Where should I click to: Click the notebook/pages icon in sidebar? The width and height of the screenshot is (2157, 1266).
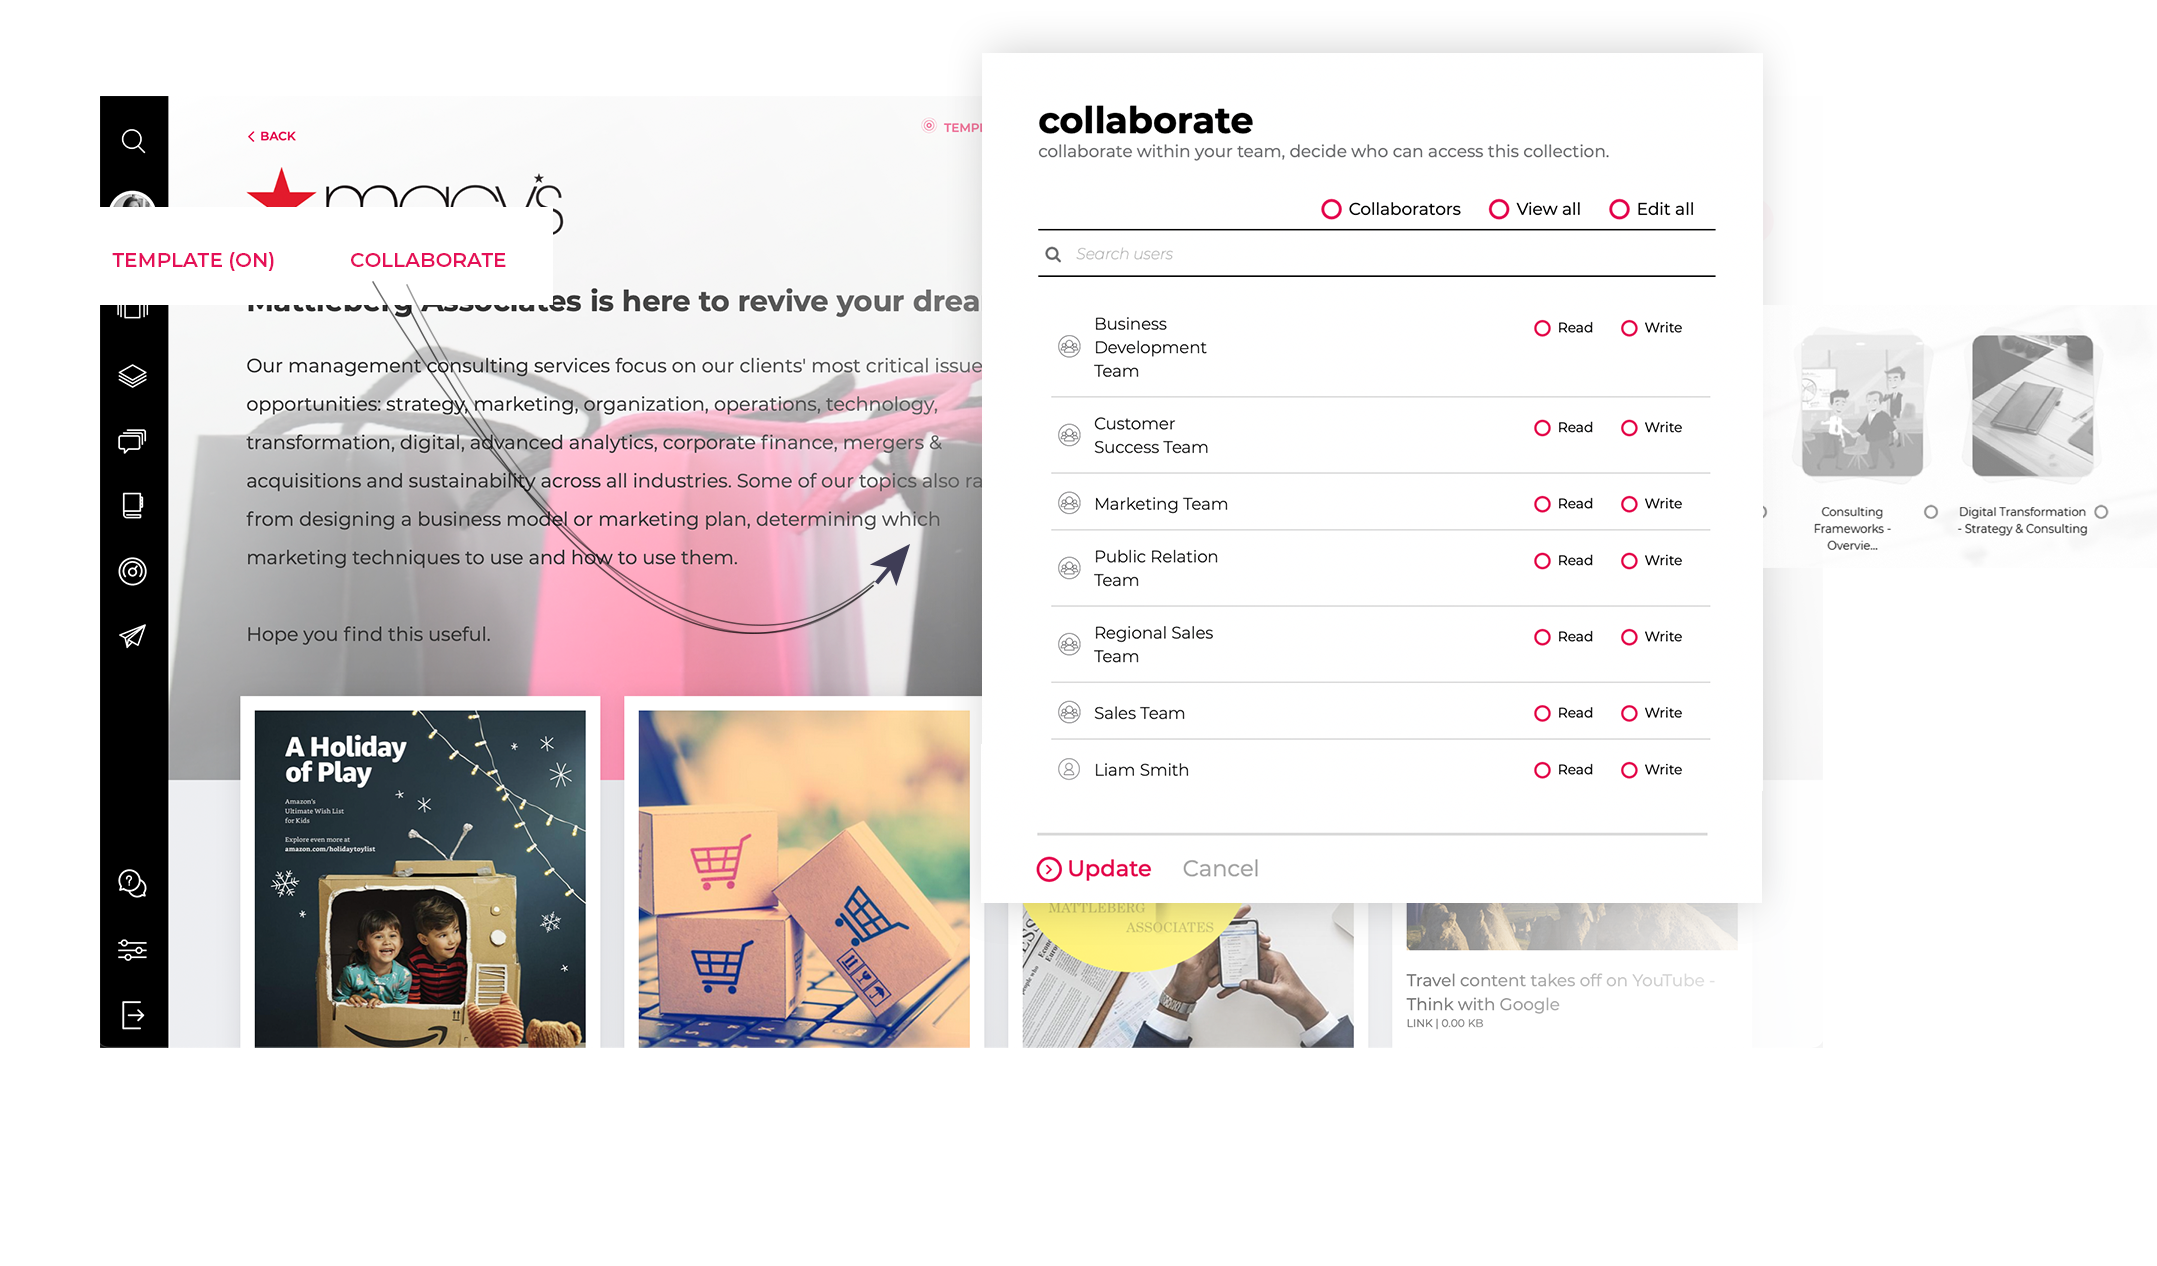click(133, 505)
